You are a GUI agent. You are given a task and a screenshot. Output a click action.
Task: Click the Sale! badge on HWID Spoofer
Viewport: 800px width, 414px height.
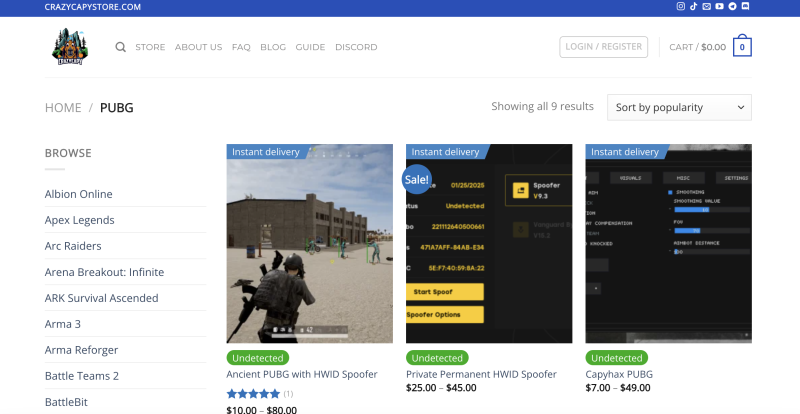[417, 179]
